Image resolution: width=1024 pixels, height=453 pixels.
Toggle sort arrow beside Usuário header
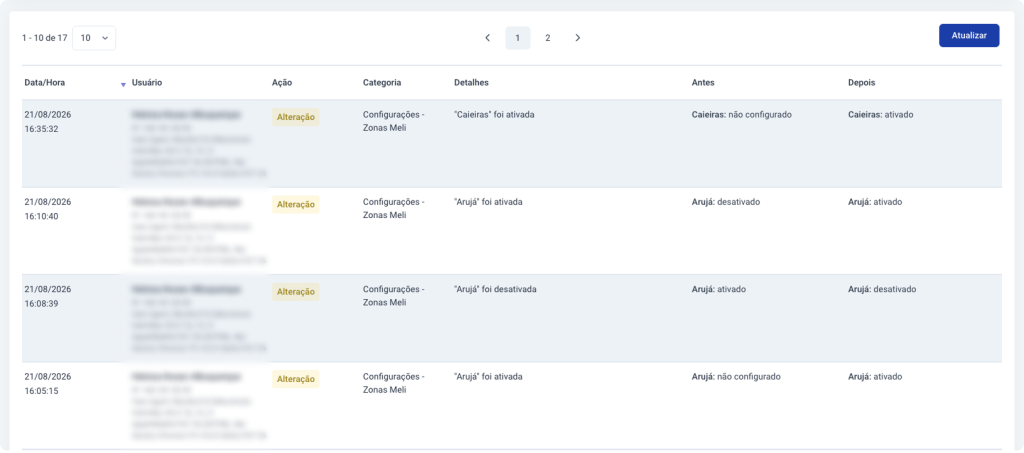coord(123,85)
